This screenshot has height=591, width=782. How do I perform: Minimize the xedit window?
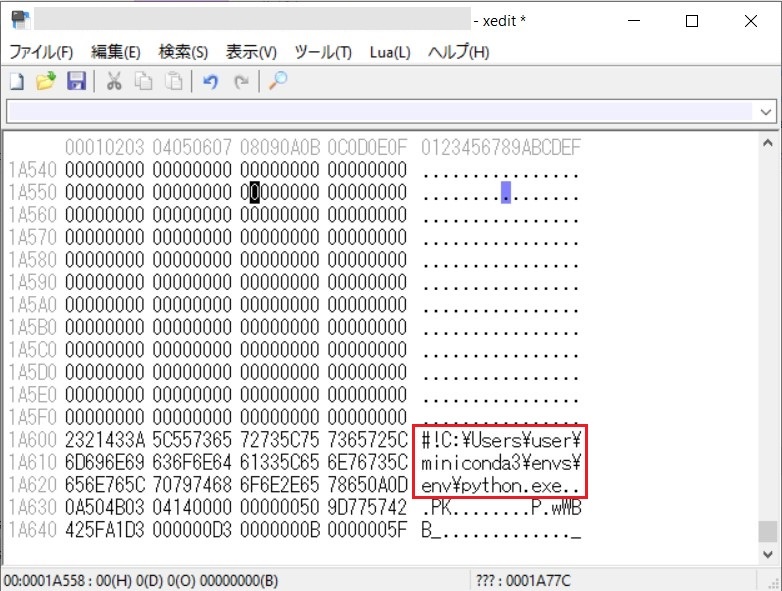point(634,21)
